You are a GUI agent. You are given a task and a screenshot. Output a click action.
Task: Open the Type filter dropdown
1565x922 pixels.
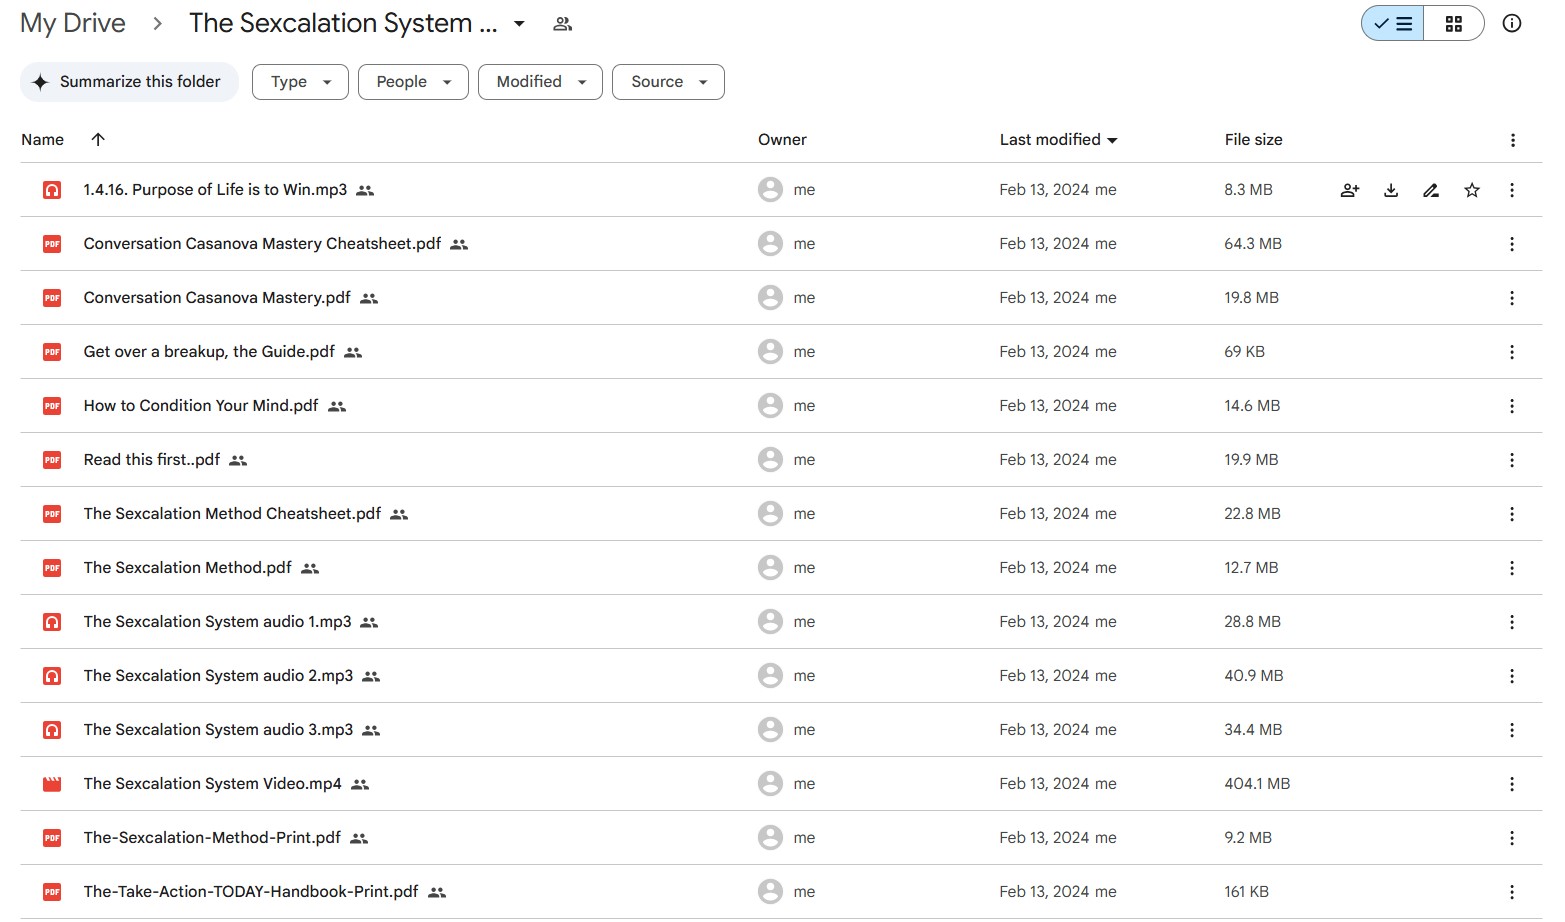300,82
